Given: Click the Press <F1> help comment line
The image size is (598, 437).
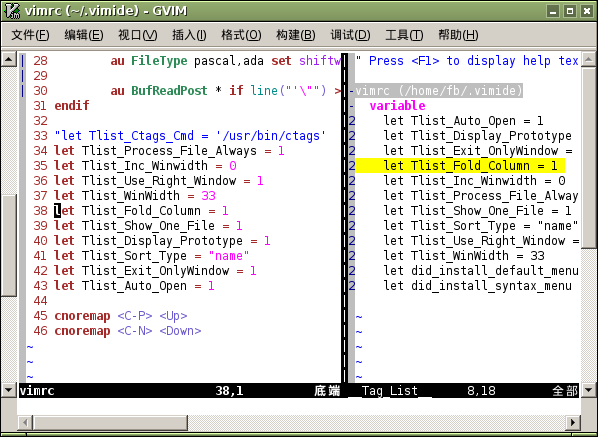Looking at the screenshot, I should coord(467,61).
